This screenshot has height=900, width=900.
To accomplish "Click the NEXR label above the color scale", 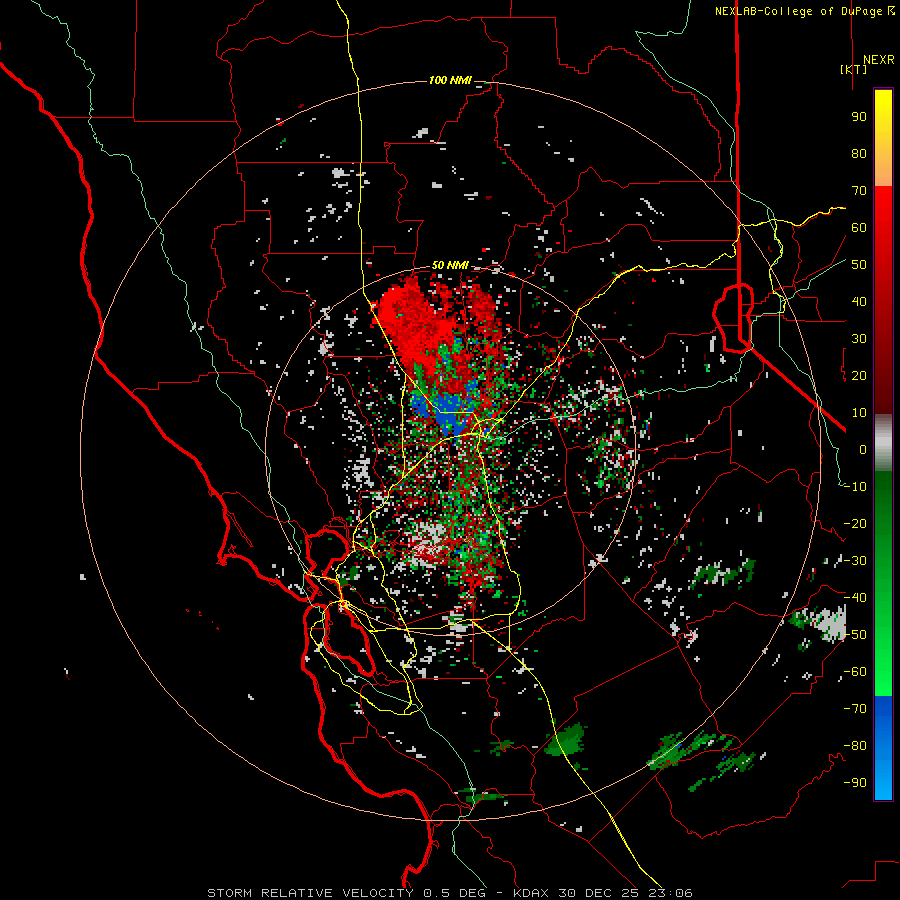I will tap(878, 60).
